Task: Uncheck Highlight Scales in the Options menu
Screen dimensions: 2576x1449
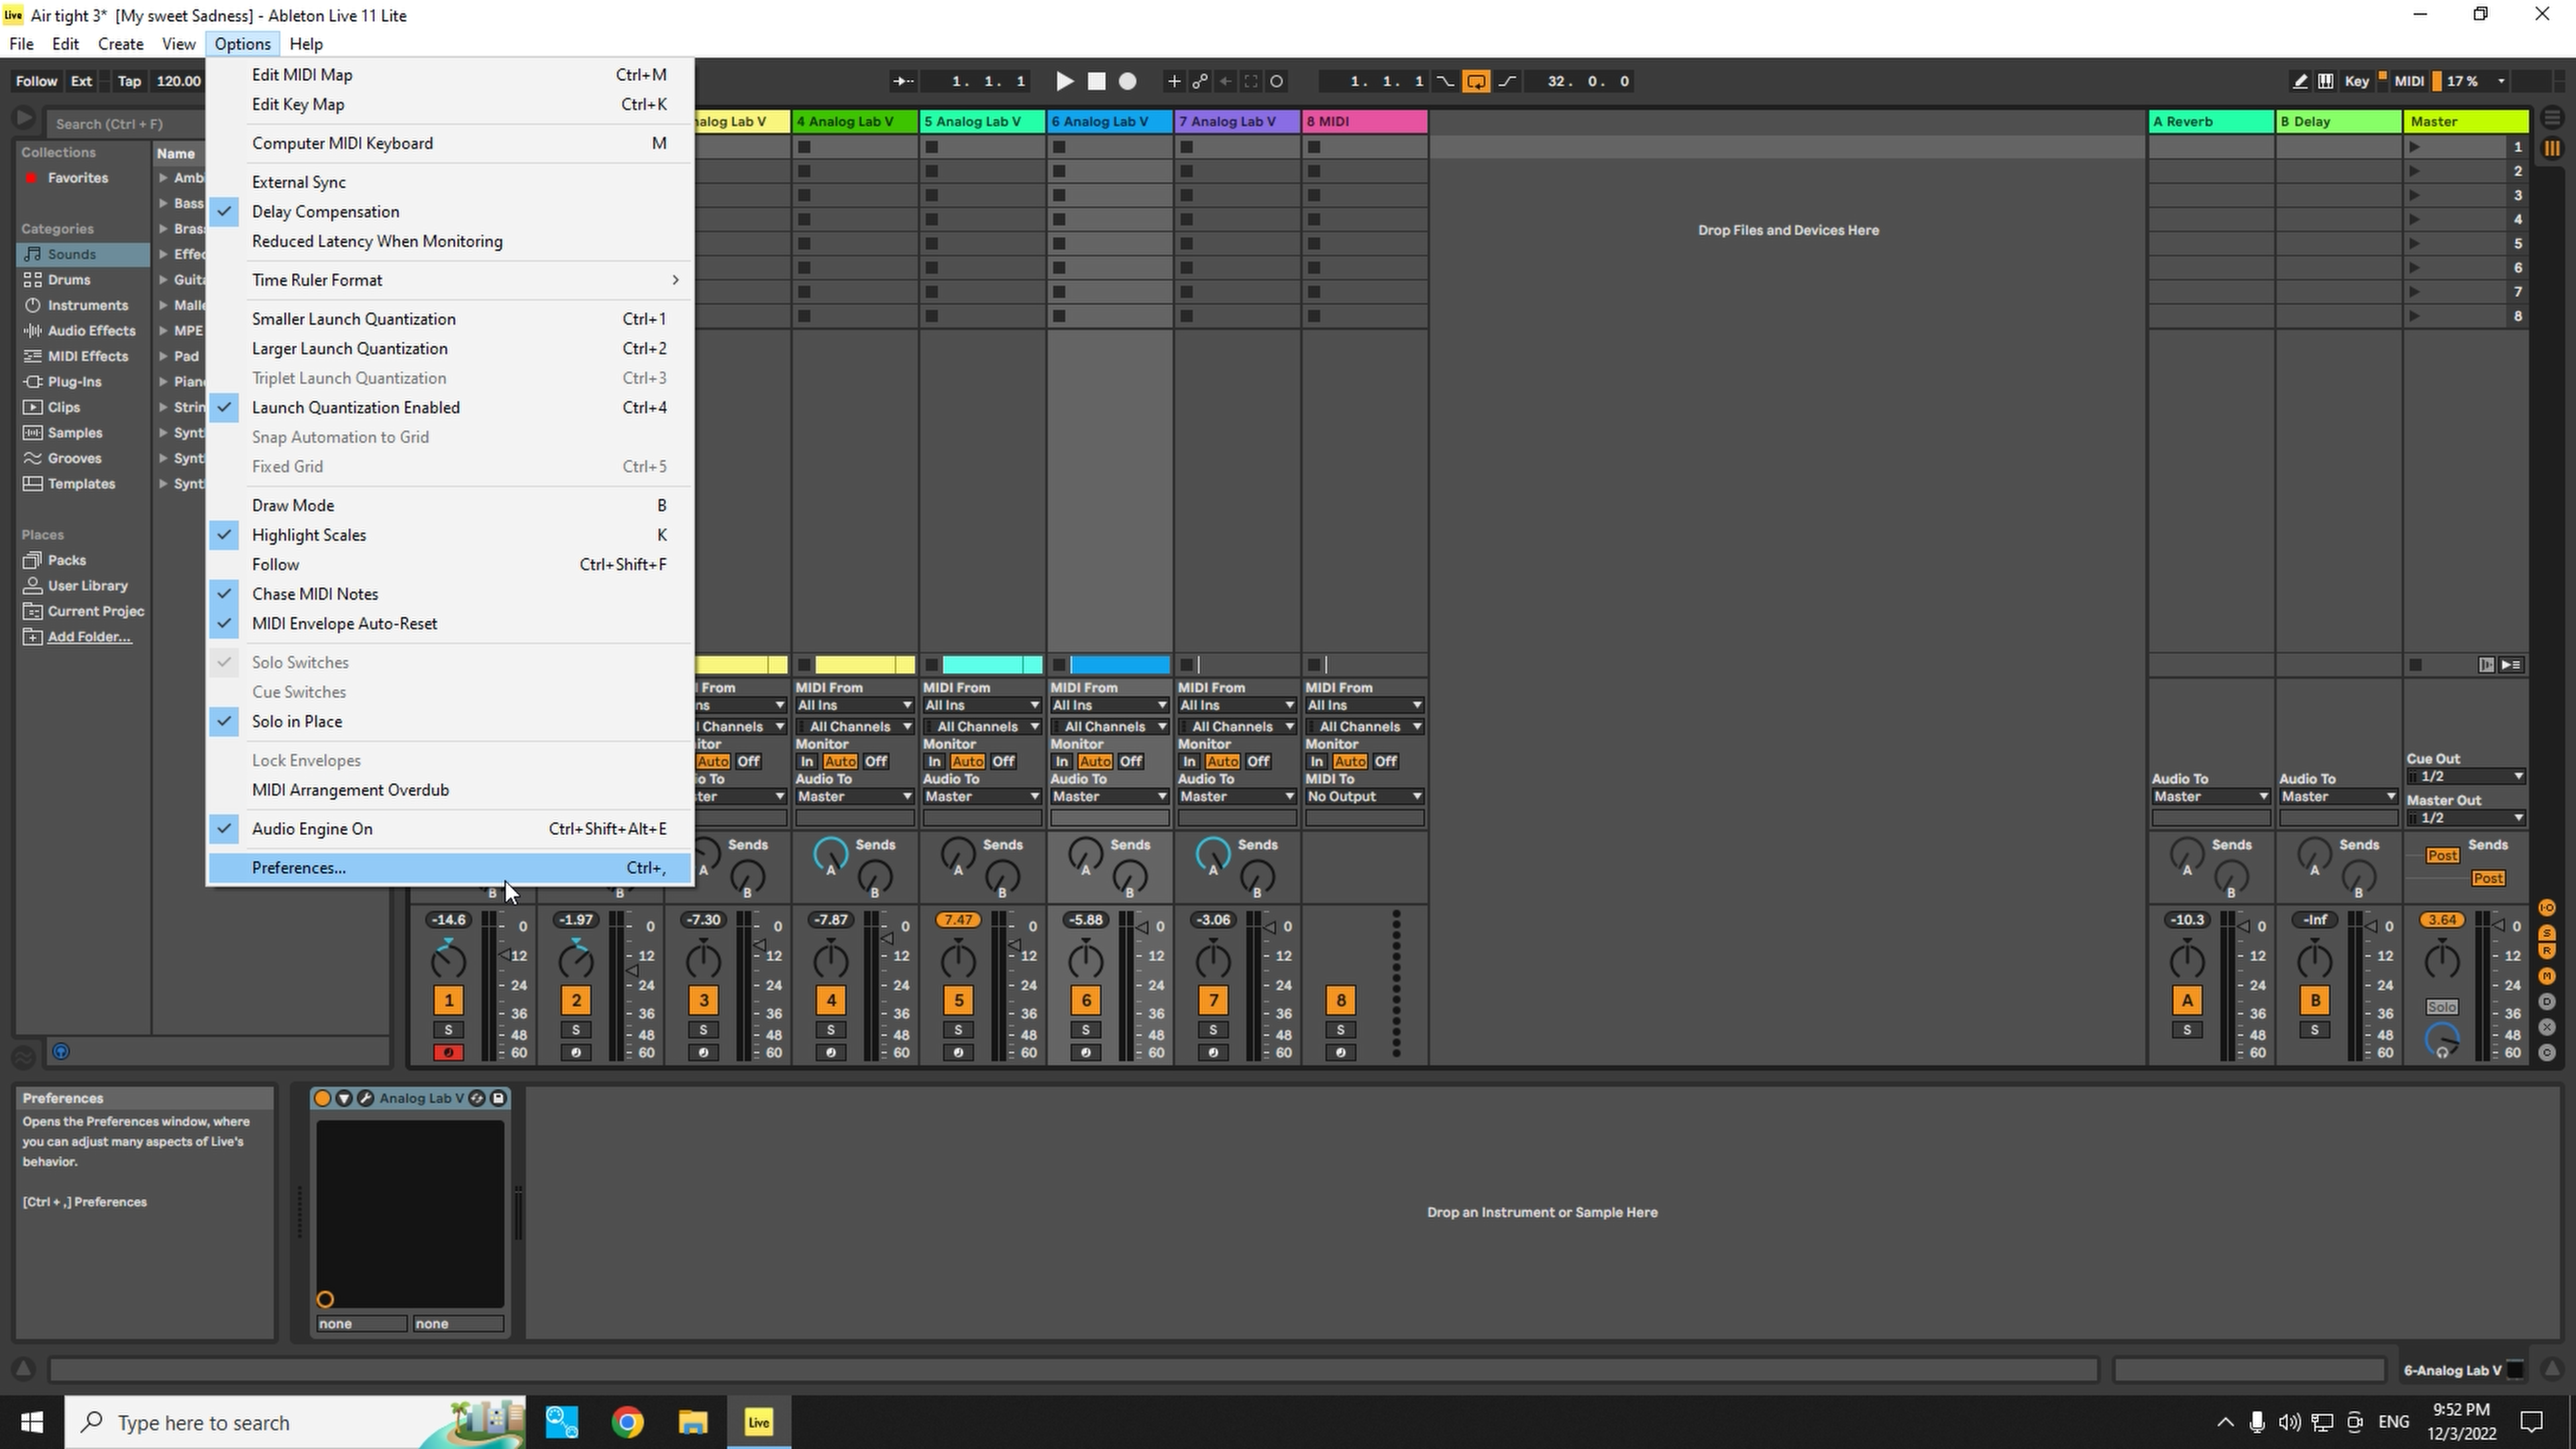Action: click(308, 534)
